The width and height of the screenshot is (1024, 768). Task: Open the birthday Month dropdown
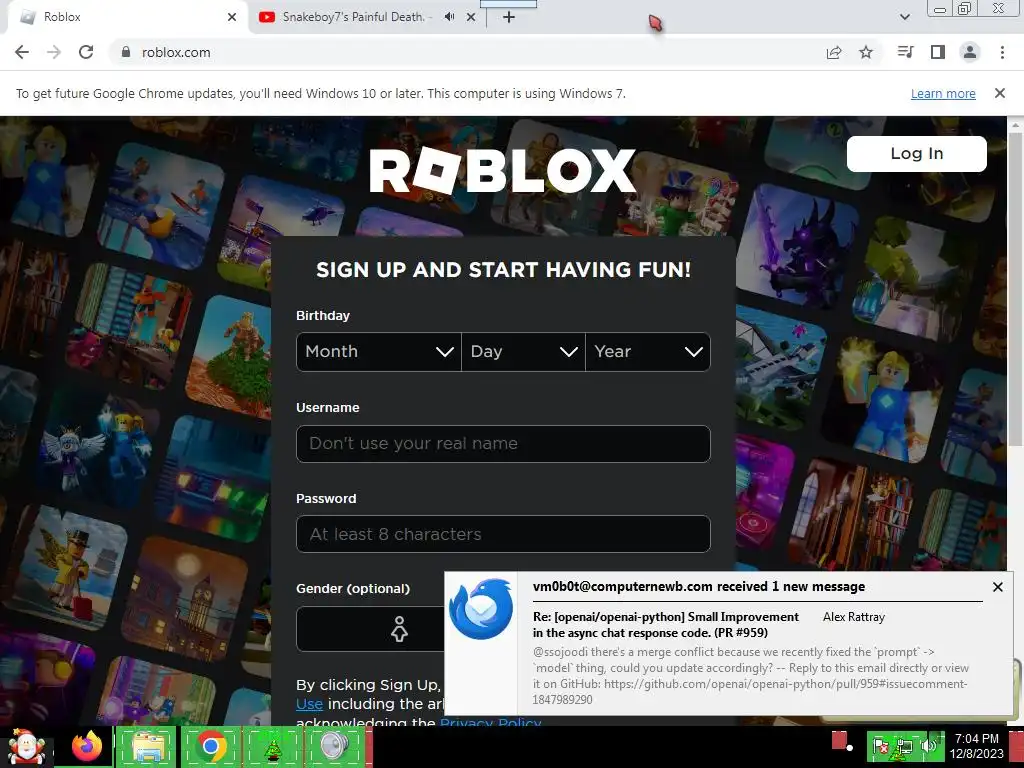point(379,352)
